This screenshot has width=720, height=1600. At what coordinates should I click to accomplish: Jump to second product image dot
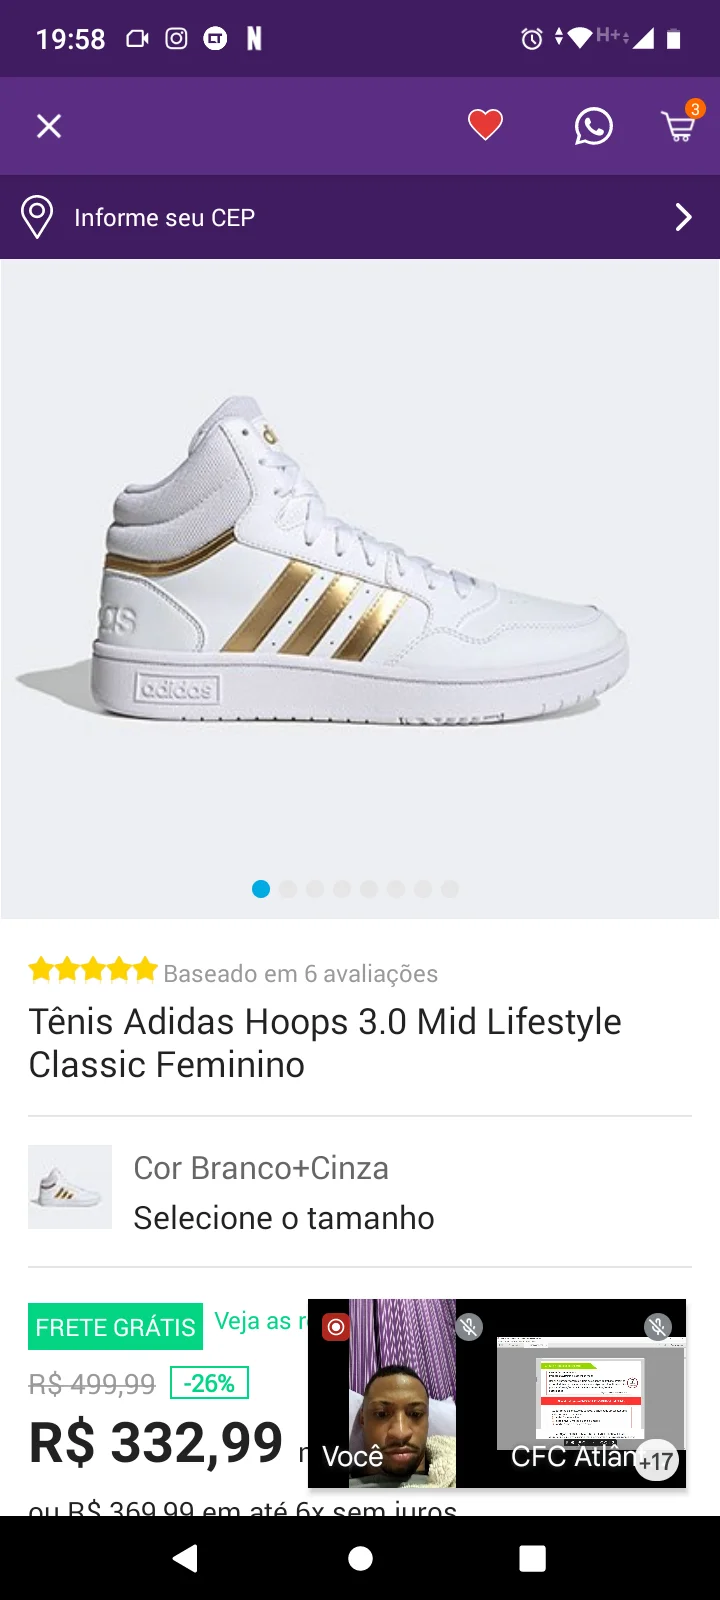click(288, 889)
